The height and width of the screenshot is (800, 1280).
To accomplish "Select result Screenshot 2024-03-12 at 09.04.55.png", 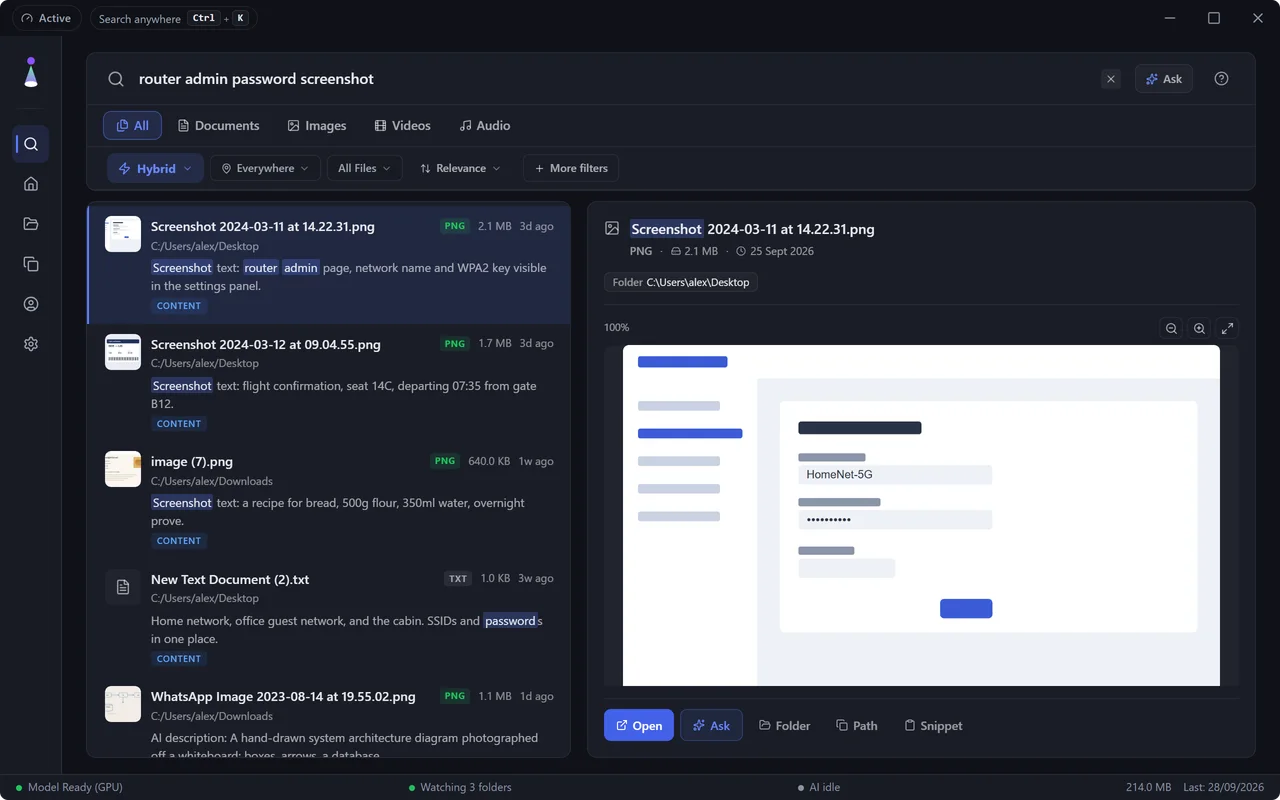I will 329,383.
